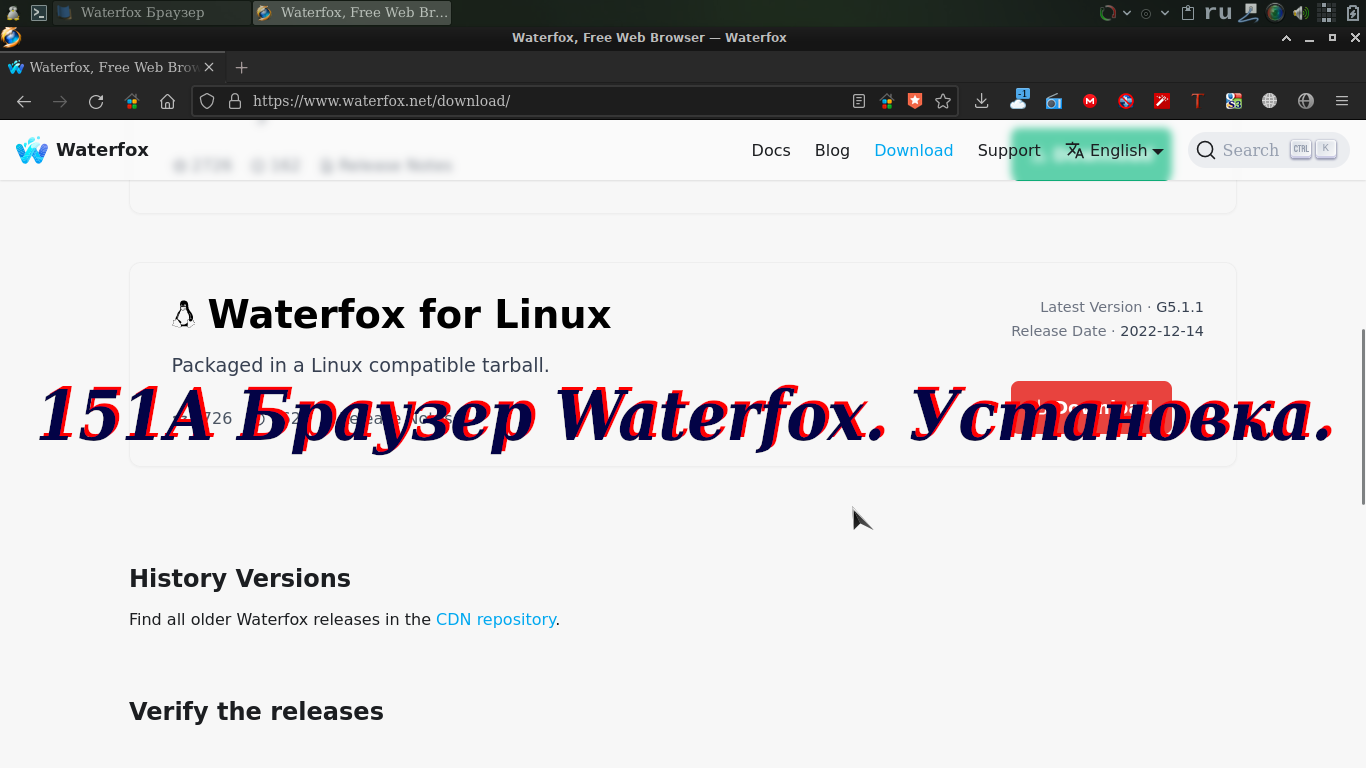Click the "History Versions" heading

240,578
